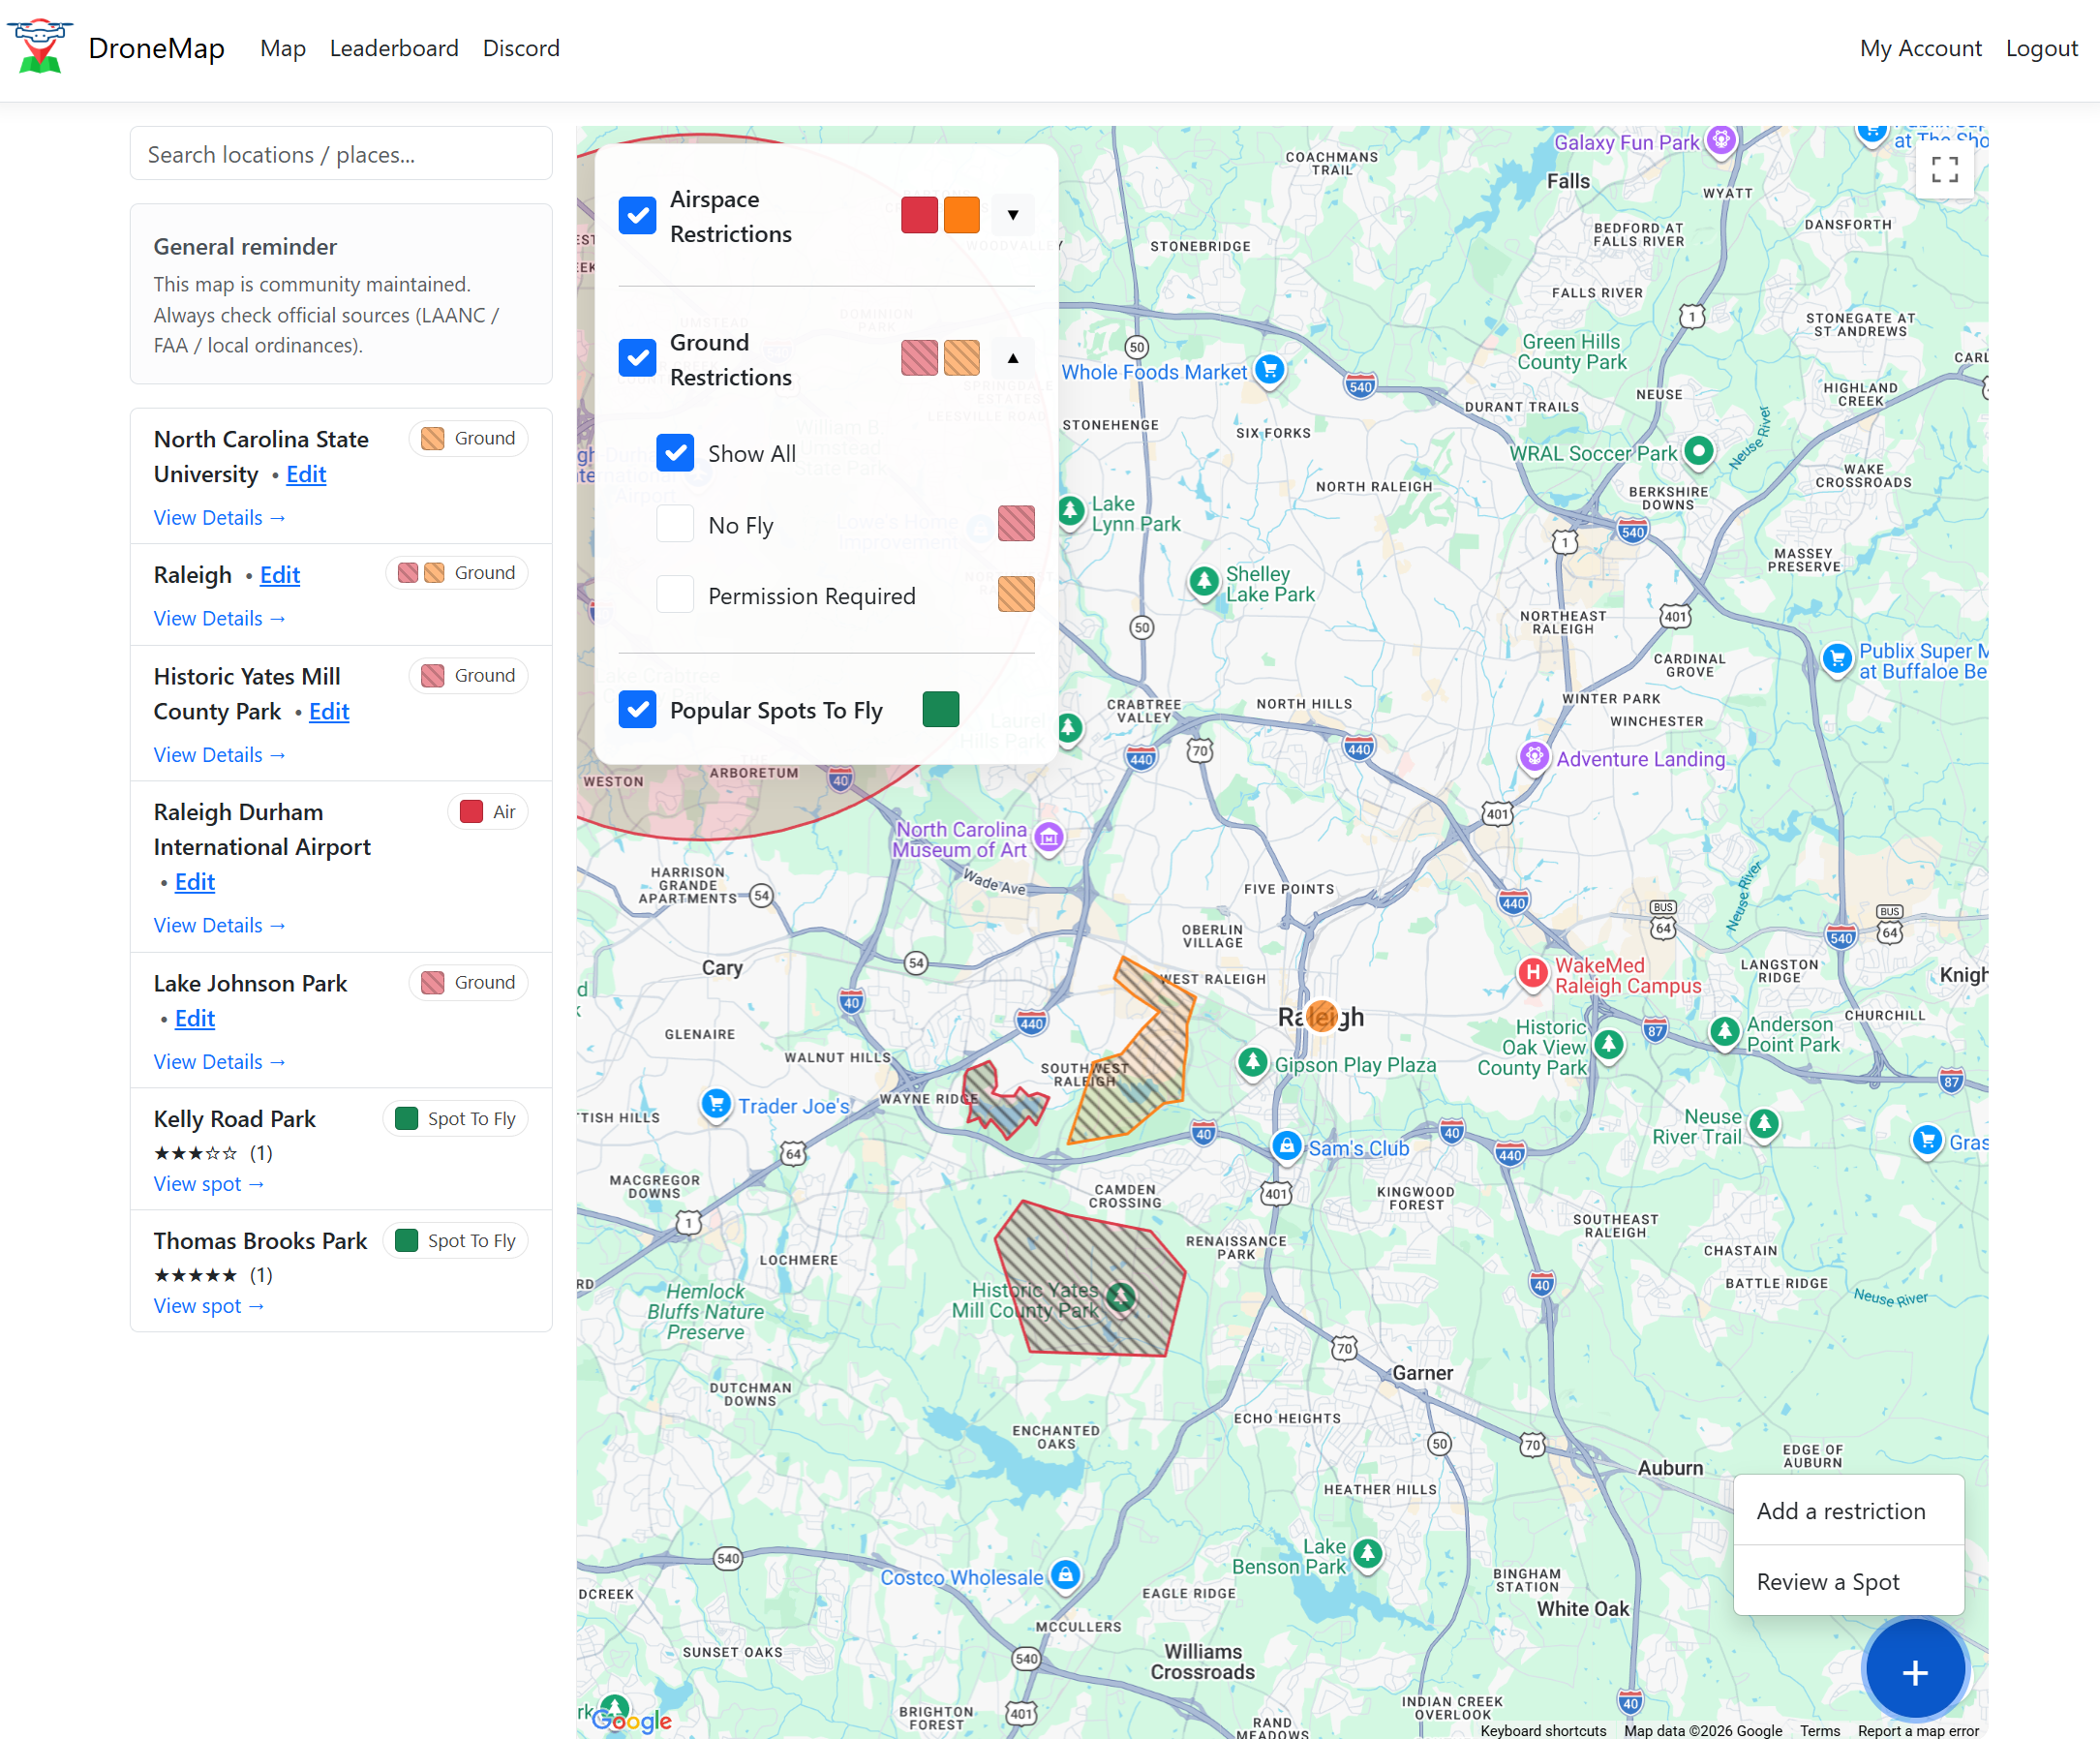Disable the Popular Spots To Fly layer

[x=637, y=710]
